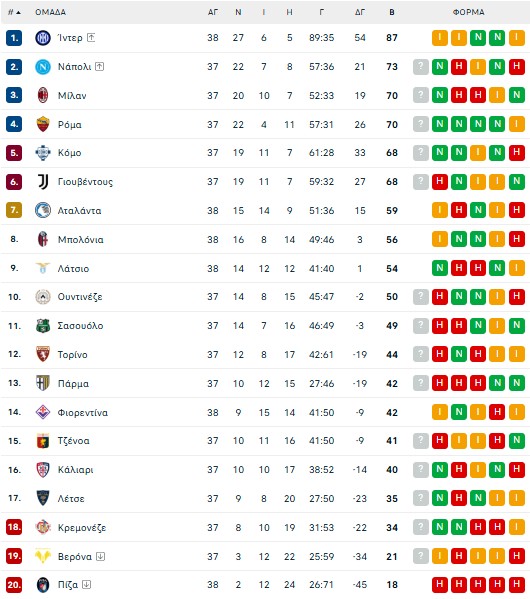Screen dimensions: 530x599
Task: Sort standings by the B points header
Action: tap(392, 12)
